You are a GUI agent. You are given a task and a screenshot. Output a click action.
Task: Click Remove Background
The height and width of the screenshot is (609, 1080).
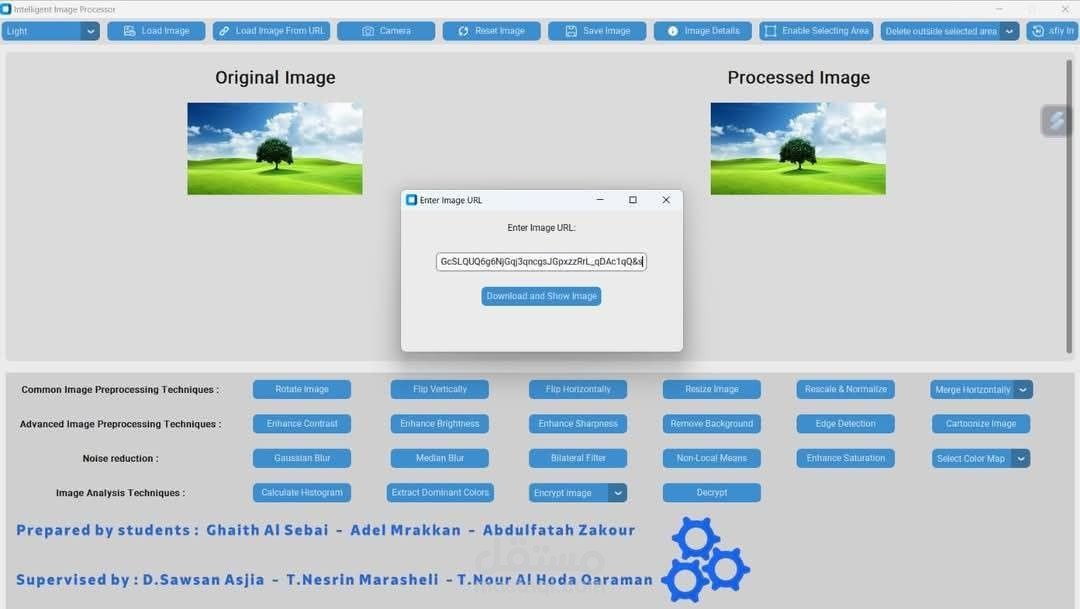712,424
